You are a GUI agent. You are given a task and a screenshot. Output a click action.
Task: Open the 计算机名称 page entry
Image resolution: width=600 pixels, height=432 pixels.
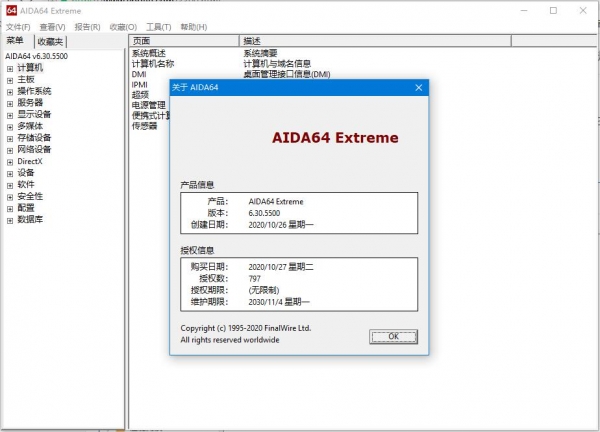tap(153, 64)
